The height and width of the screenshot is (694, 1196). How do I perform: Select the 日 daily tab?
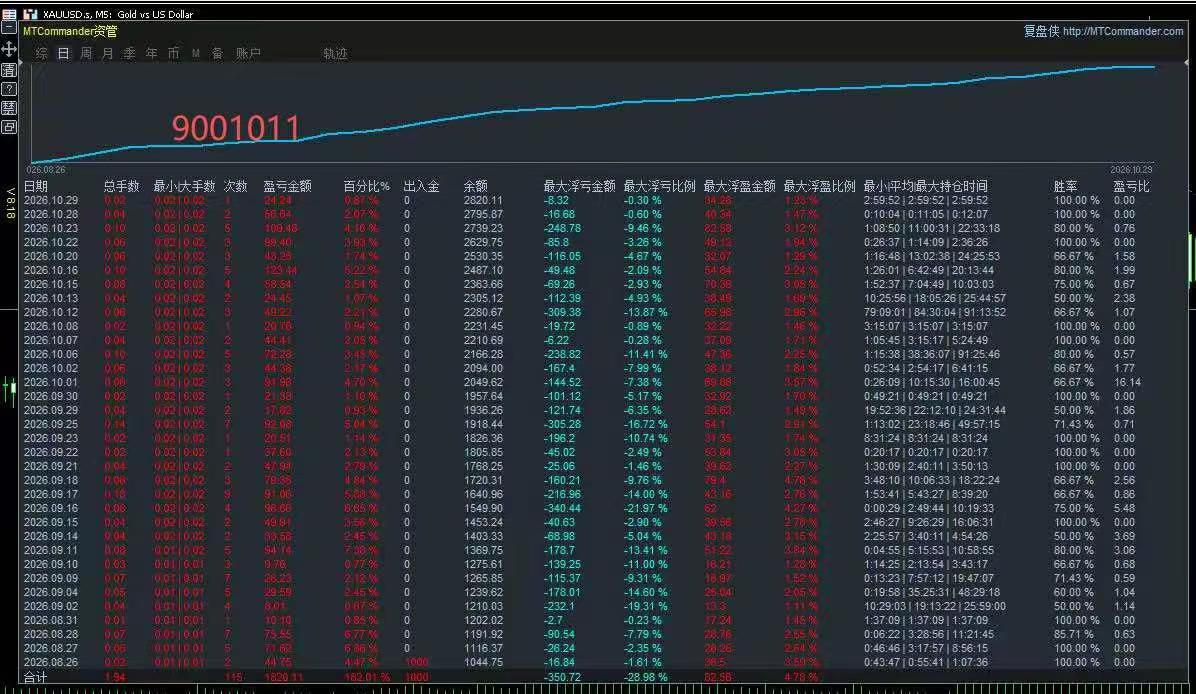pos(63,53)
